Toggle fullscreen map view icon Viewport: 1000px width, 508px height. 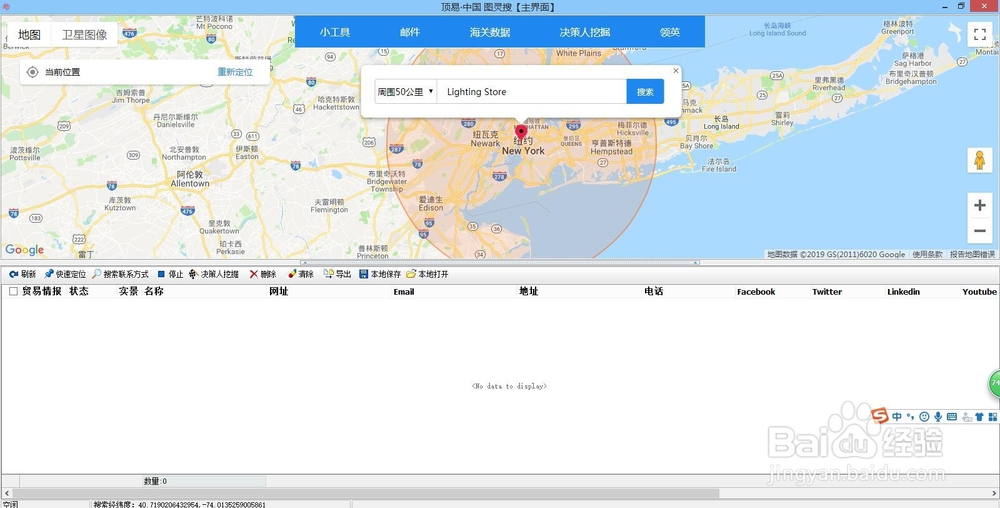[x=980, y=34]
